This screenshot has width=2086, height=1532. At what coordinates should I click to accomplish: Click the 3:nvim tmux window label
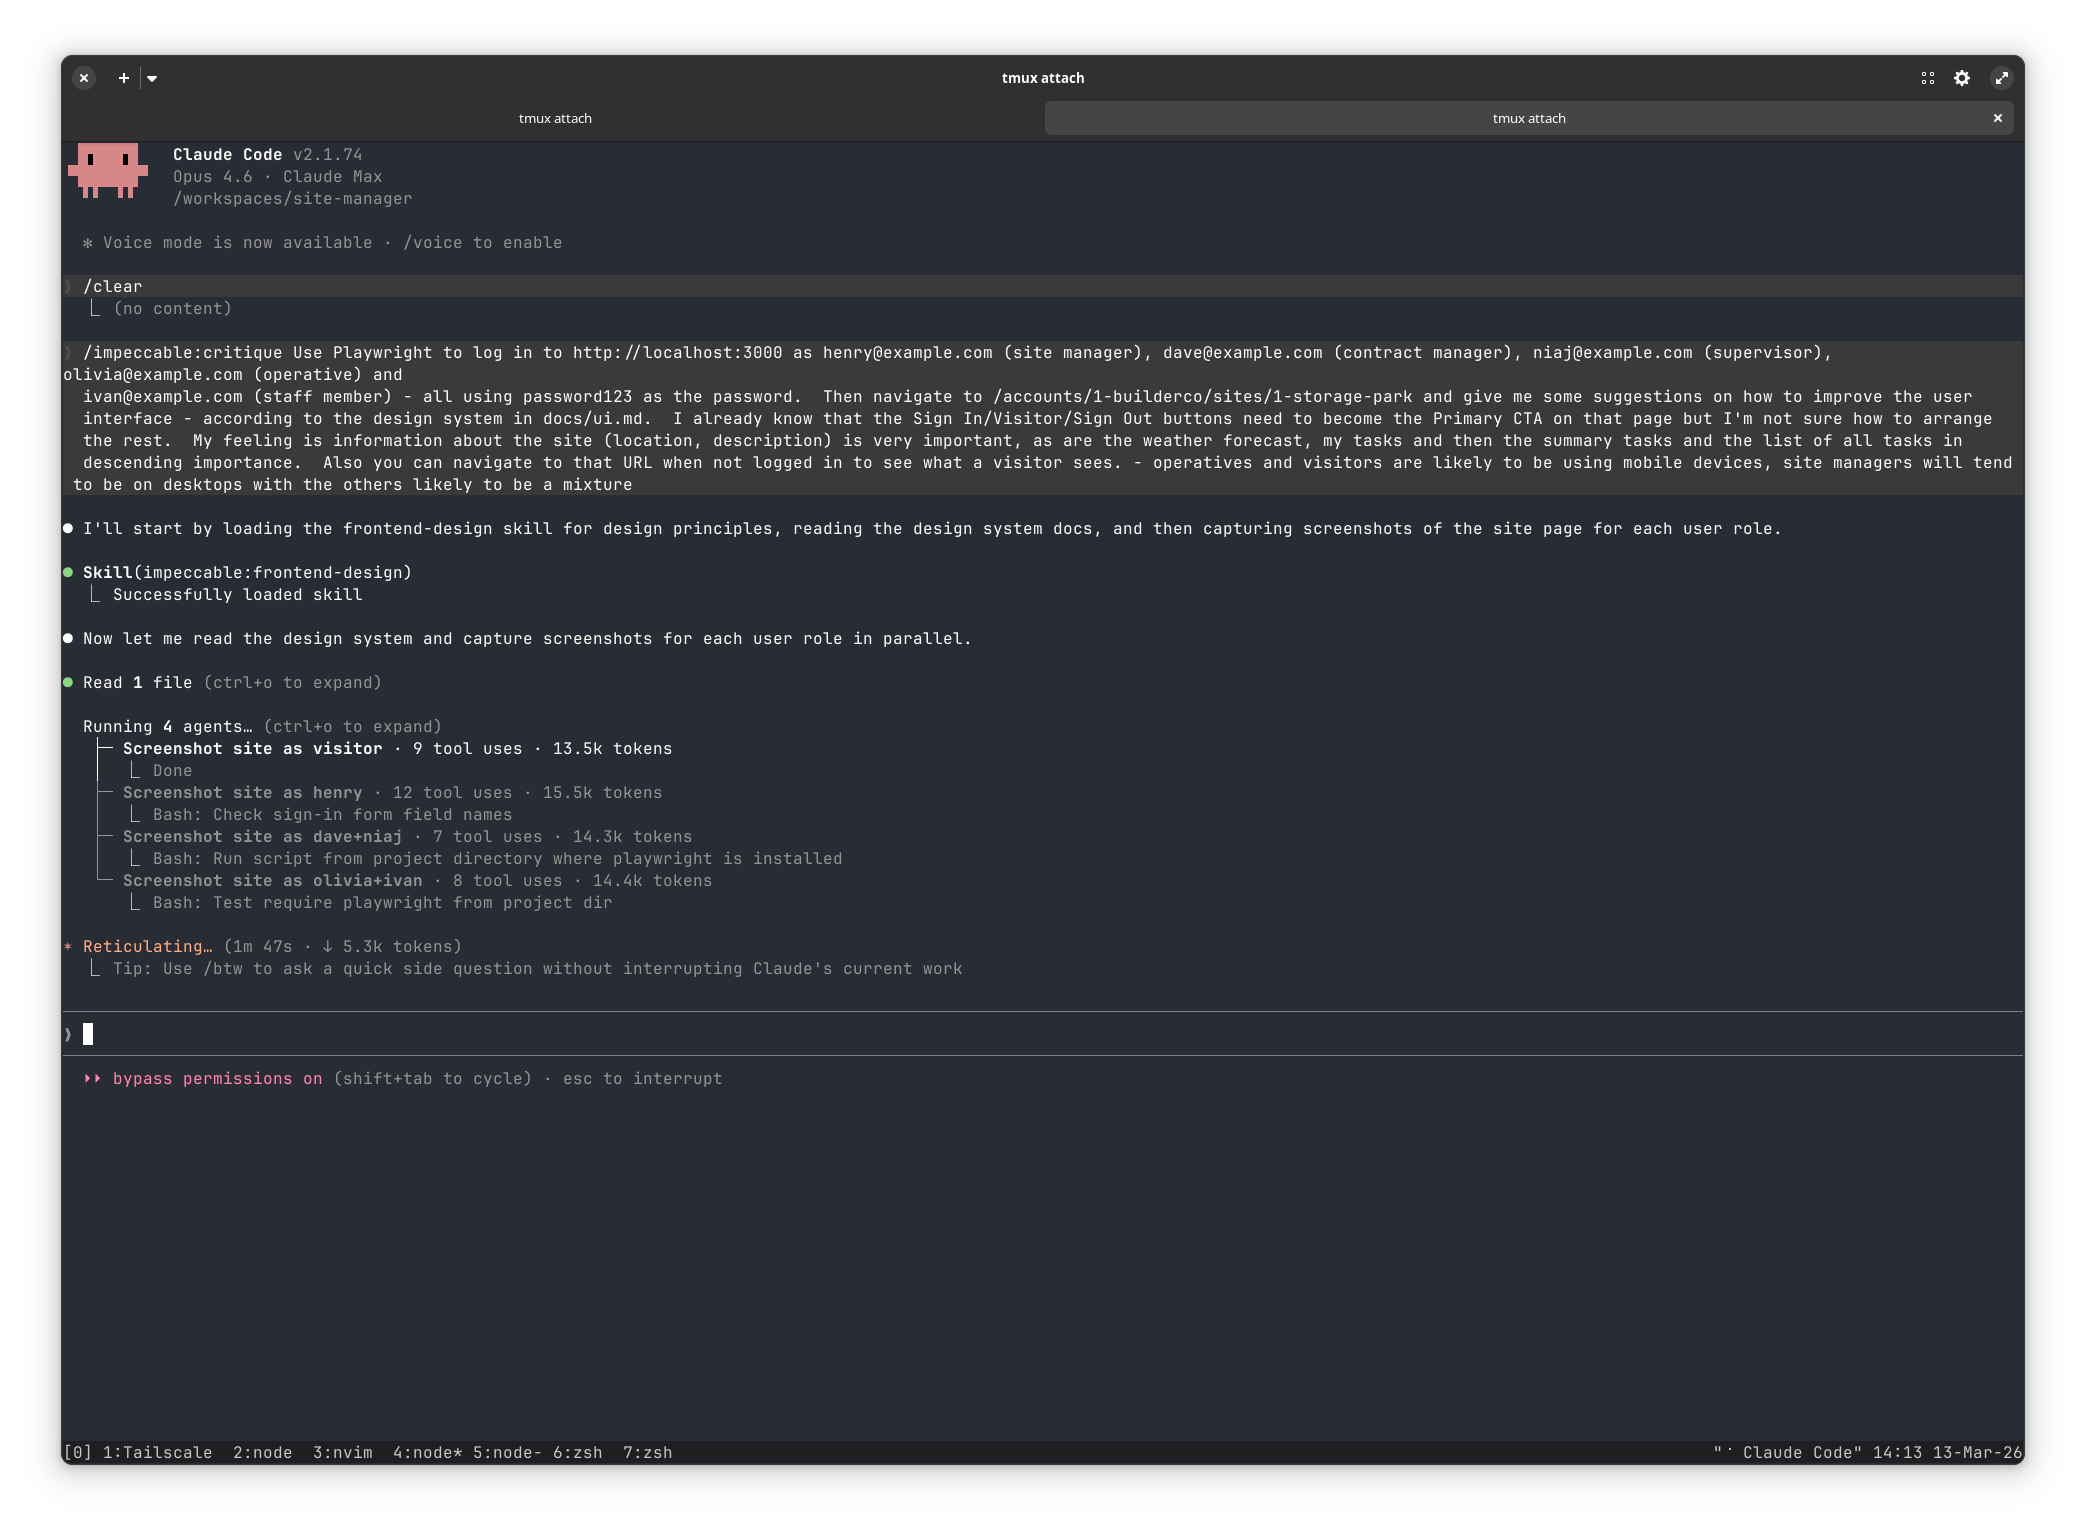click(342, 1453)
